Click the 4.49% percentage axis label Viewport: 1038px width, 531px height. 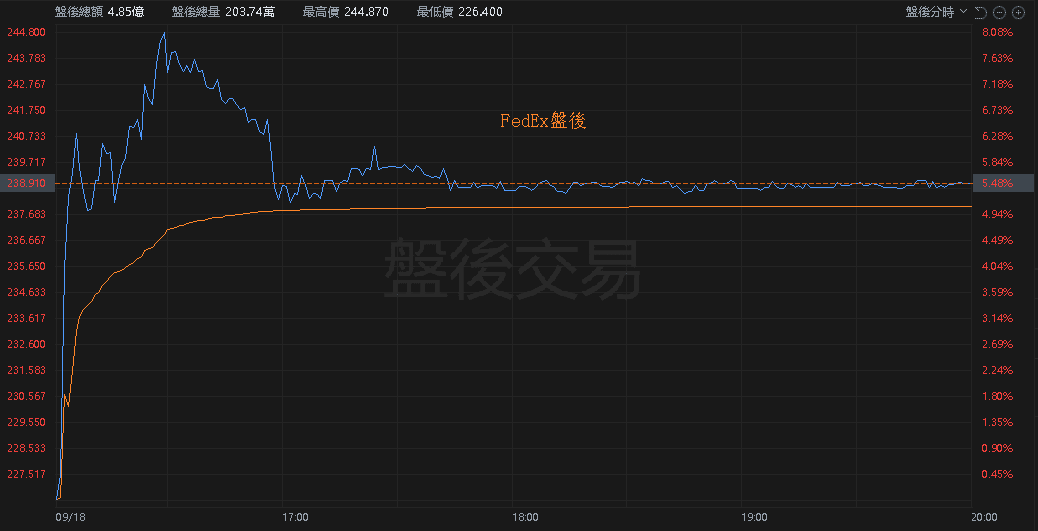[998, 240]
